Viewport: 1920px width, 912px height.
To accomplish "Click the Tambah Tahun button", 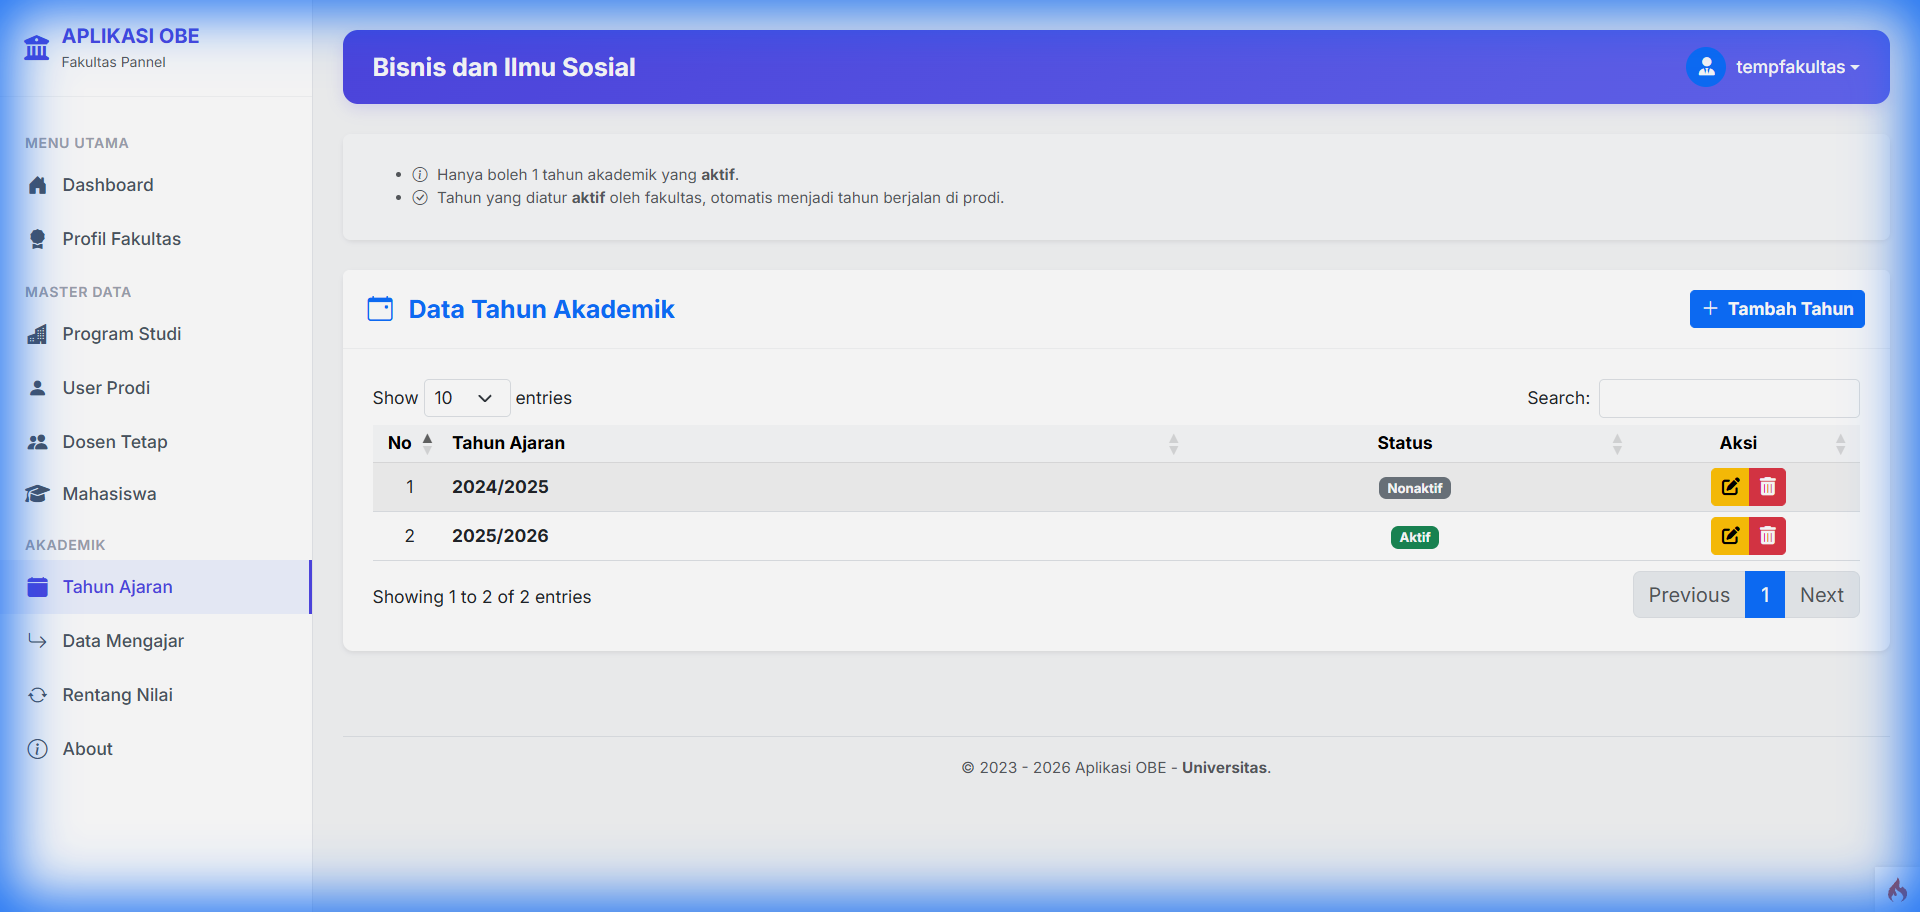I will click(1776, 309).
